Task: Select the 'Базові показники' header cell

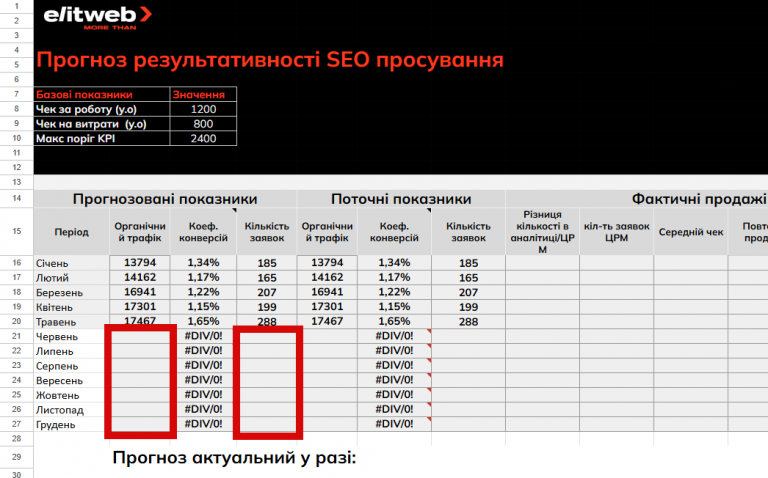Action: point(102,94)
